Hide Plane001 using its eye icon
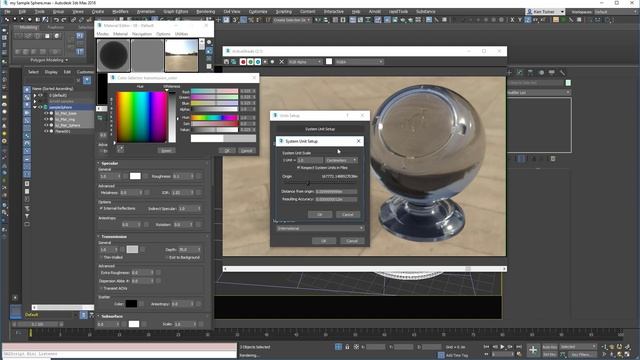640x360 pixels. click(x=46, y=131)
